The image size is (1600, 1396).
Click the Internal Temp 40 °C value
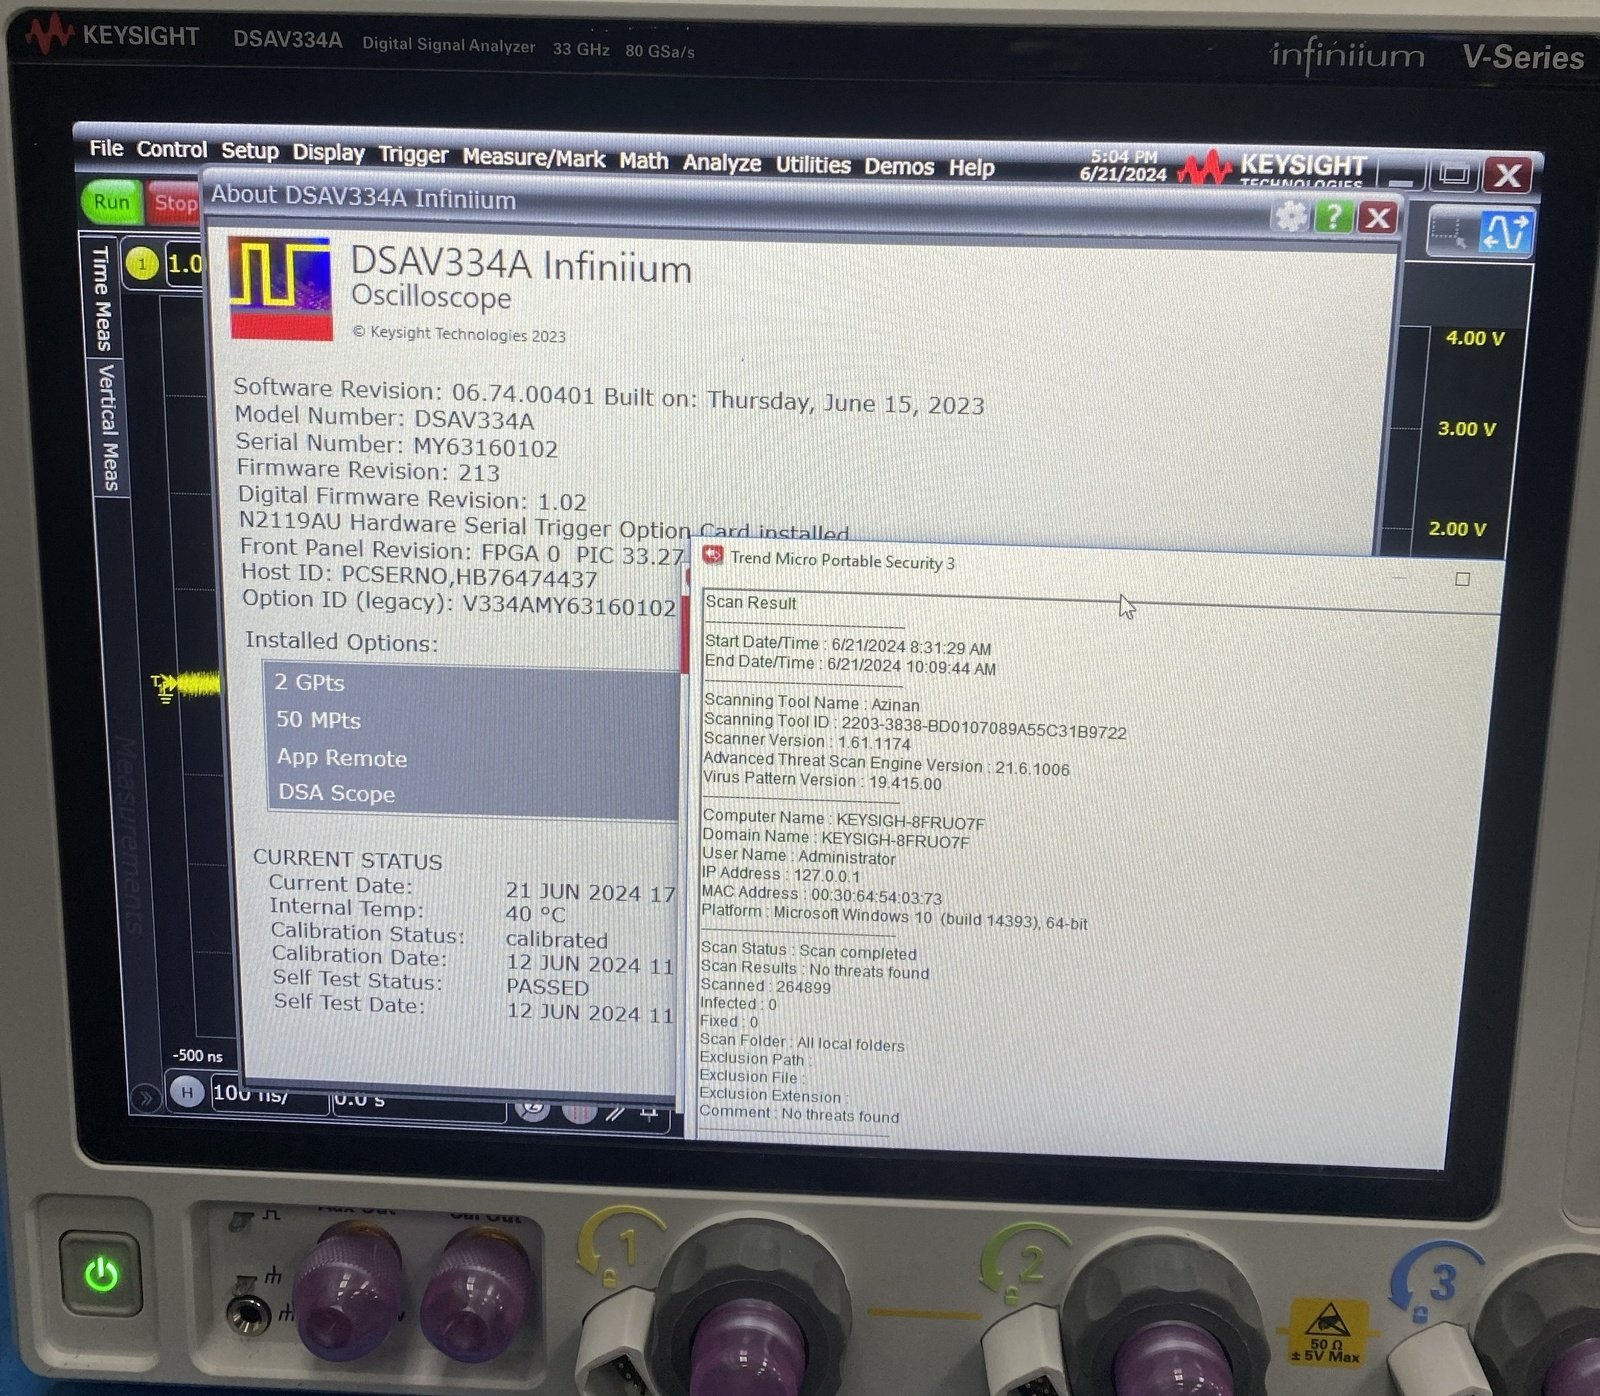tap(535, 914)
